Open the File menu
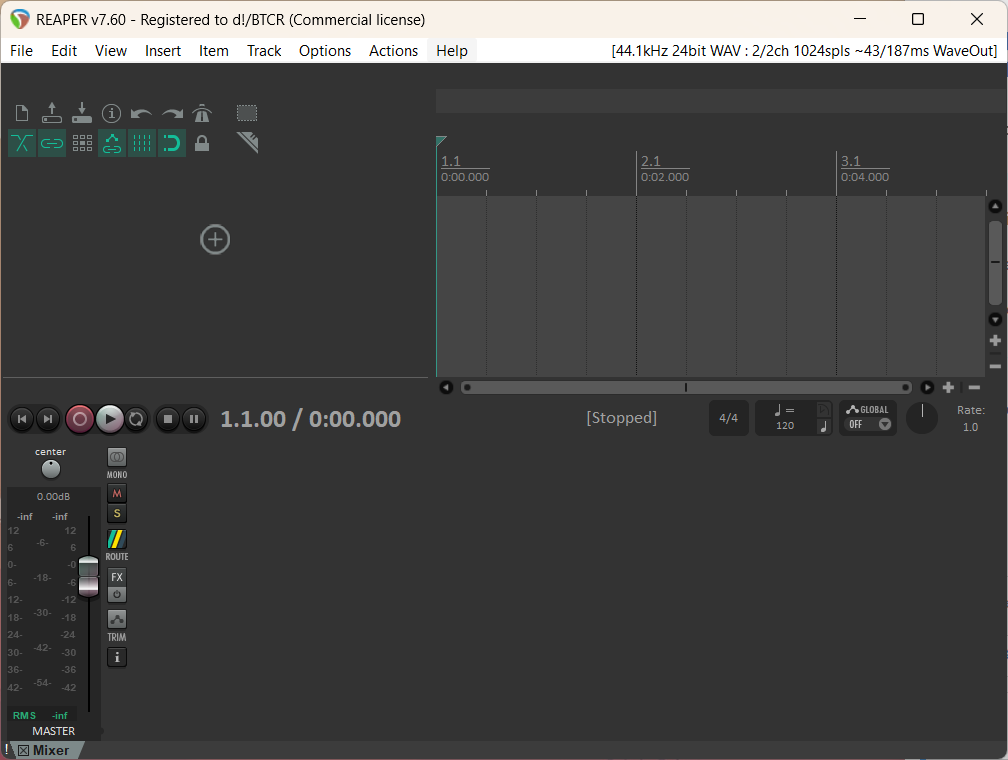 (21, 51)
